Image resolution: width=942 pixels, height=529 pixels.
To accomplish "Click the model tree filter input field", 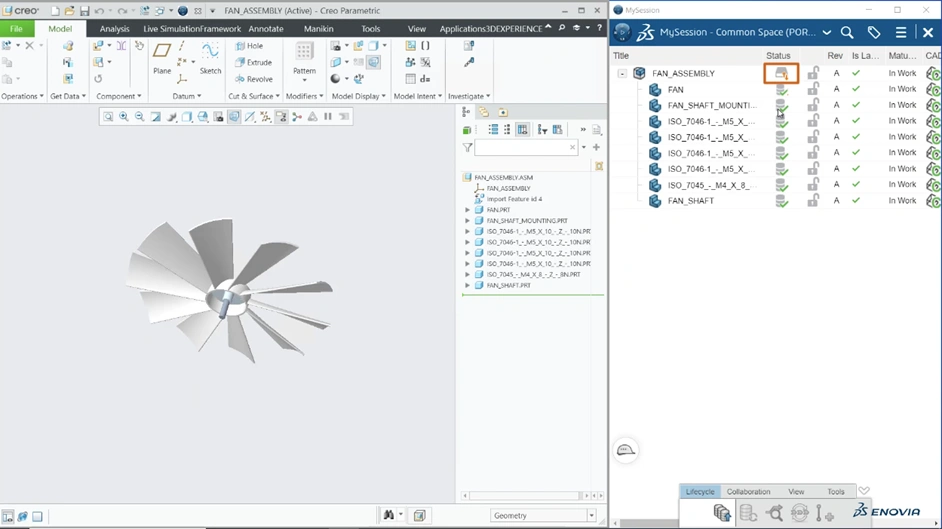I will click(526, 147).
